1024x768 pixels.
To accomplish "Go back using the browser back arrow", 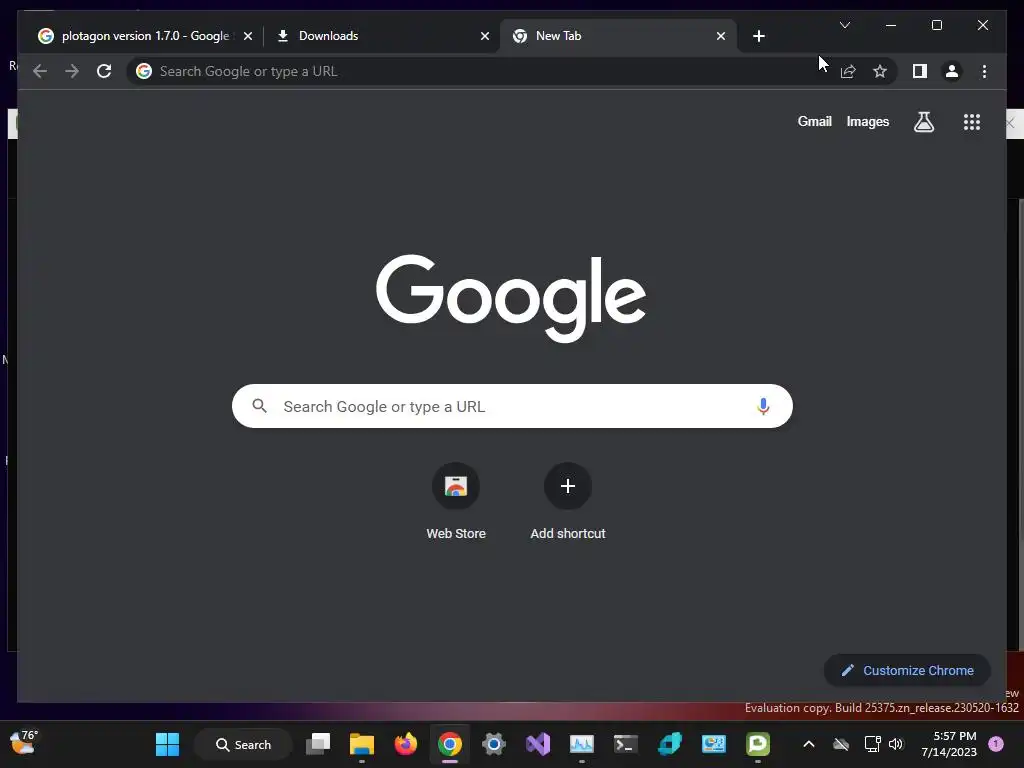I will (x=40, y=71).
